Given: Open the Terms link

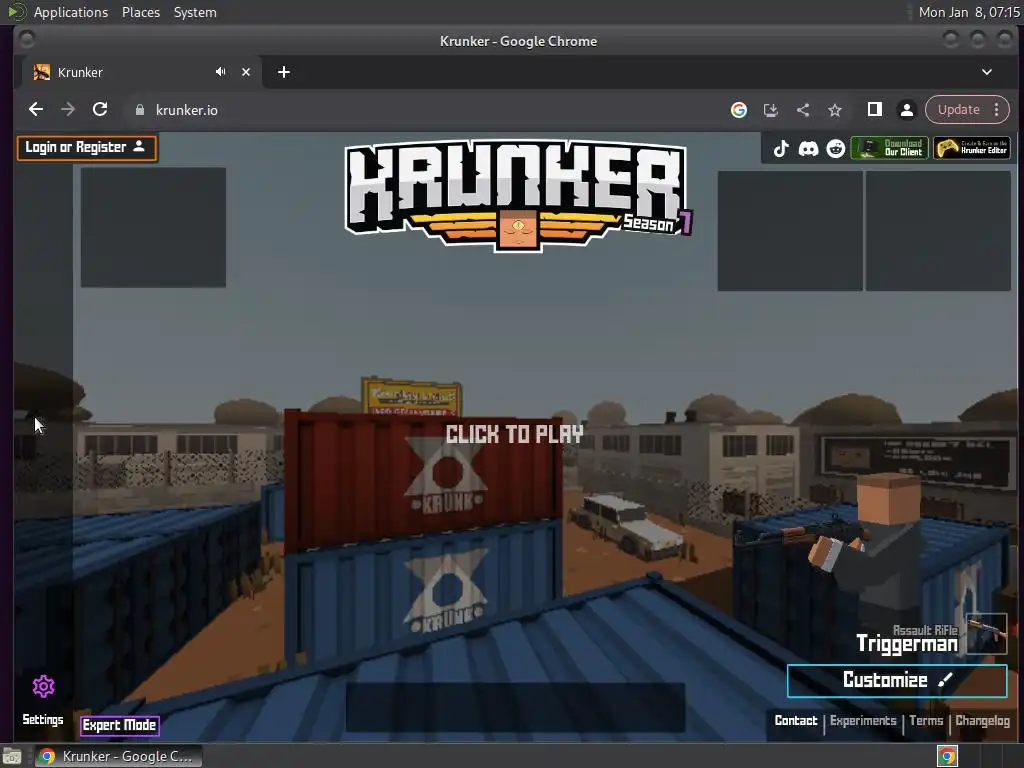Looking at the screenshot, I should coord(926,720).
